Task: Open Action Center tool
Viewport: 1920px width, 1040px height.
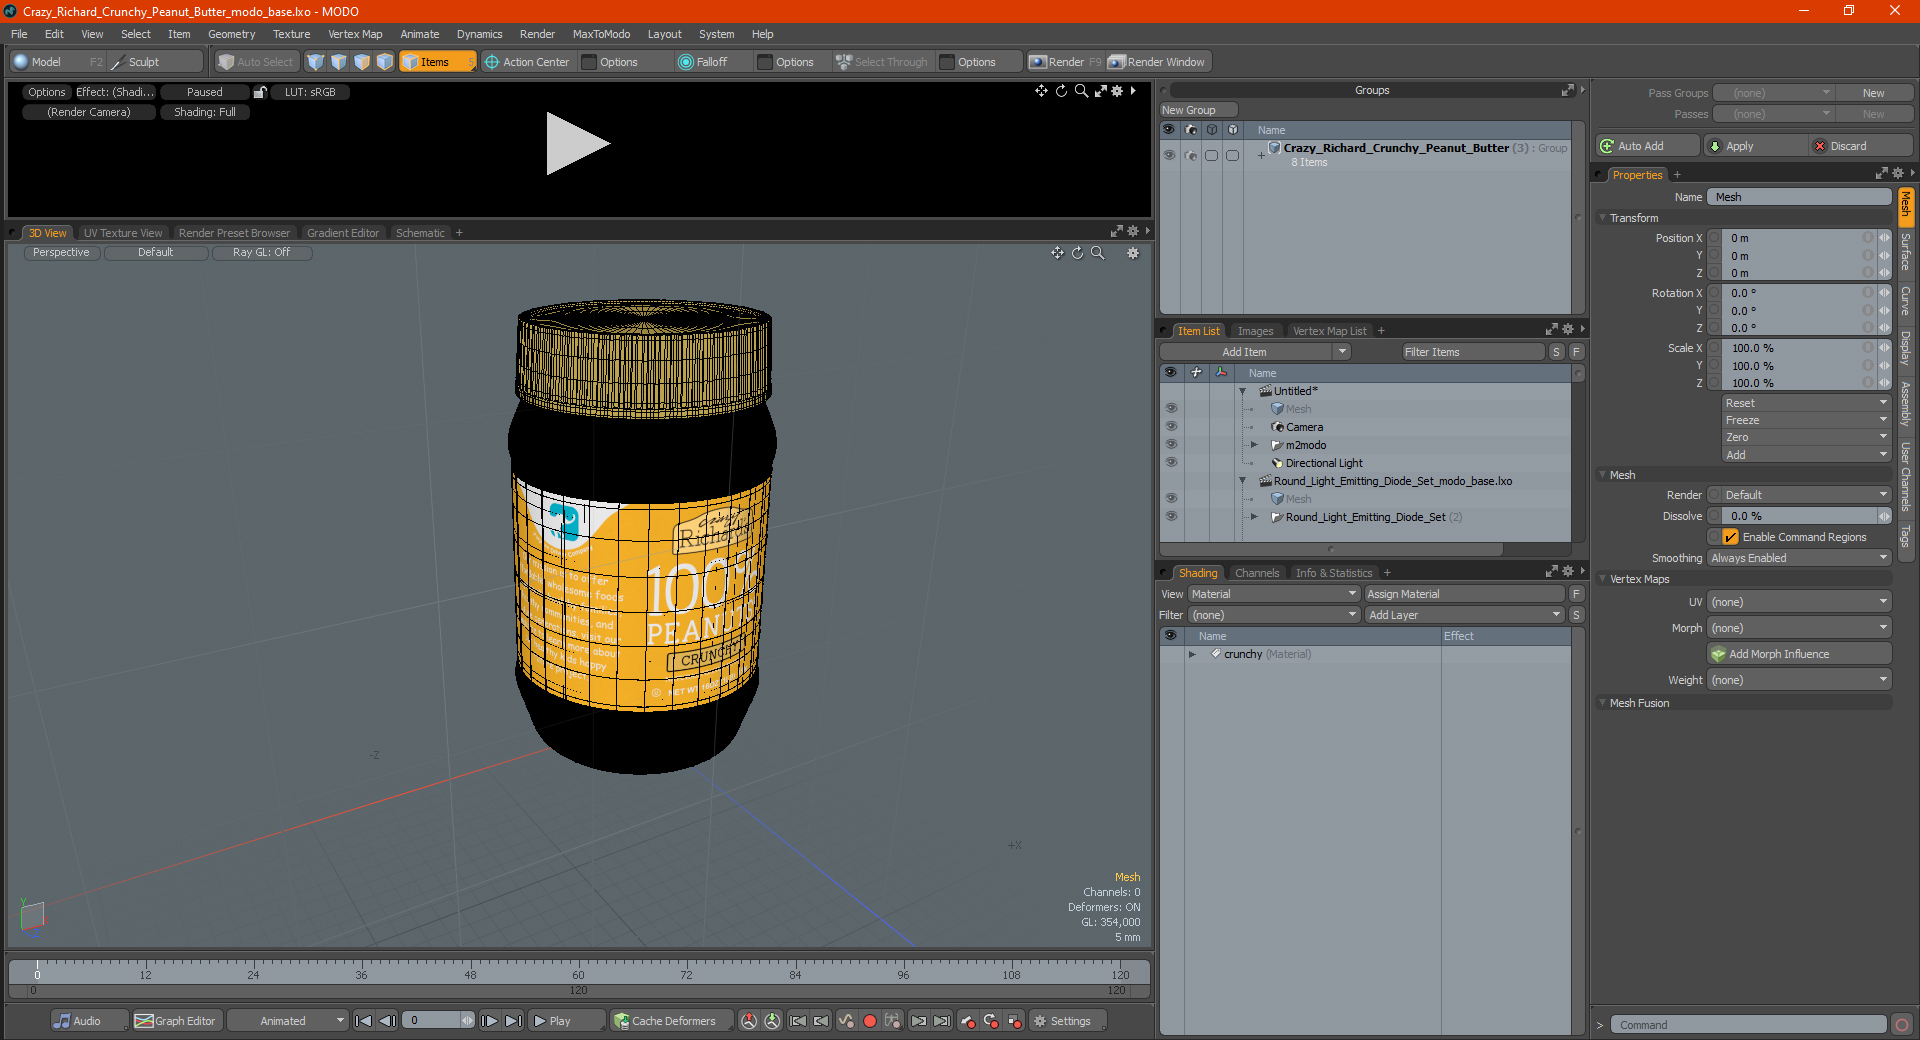Action: 527,62
